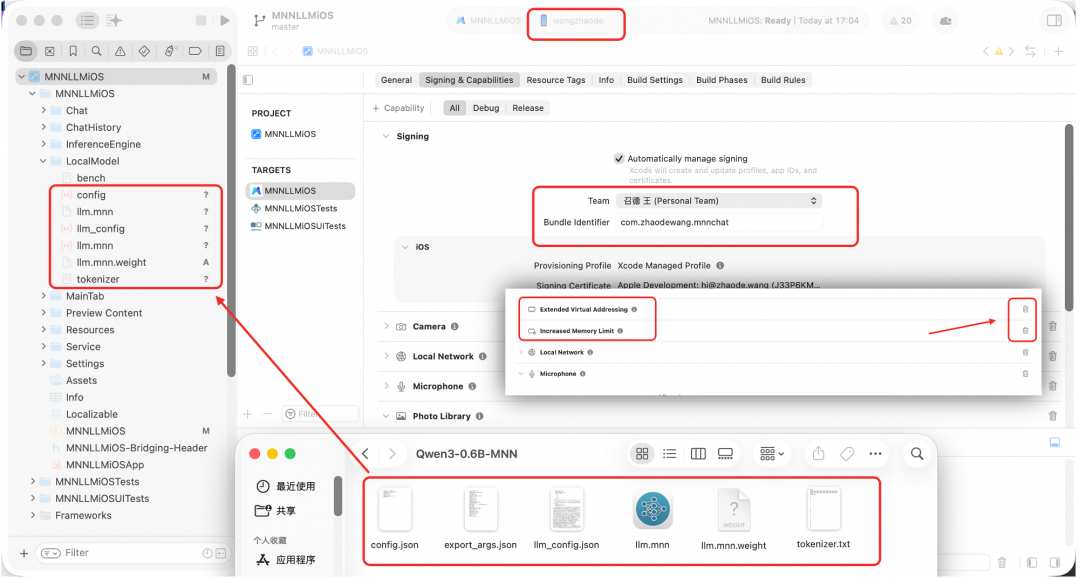Switch Finder to list view
The width and height of the screenshot is (1080, 578).
[x=669, y=453]
